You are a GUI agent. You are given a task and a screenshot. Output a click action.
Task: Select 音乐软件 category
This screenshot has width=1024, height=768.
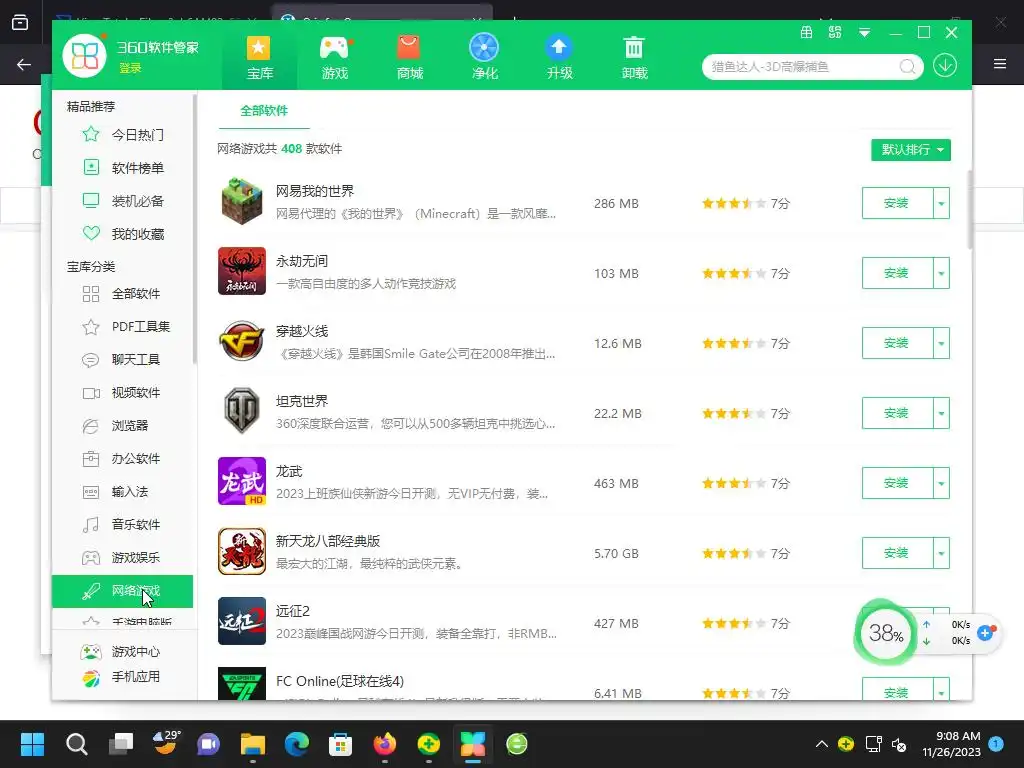123,524
